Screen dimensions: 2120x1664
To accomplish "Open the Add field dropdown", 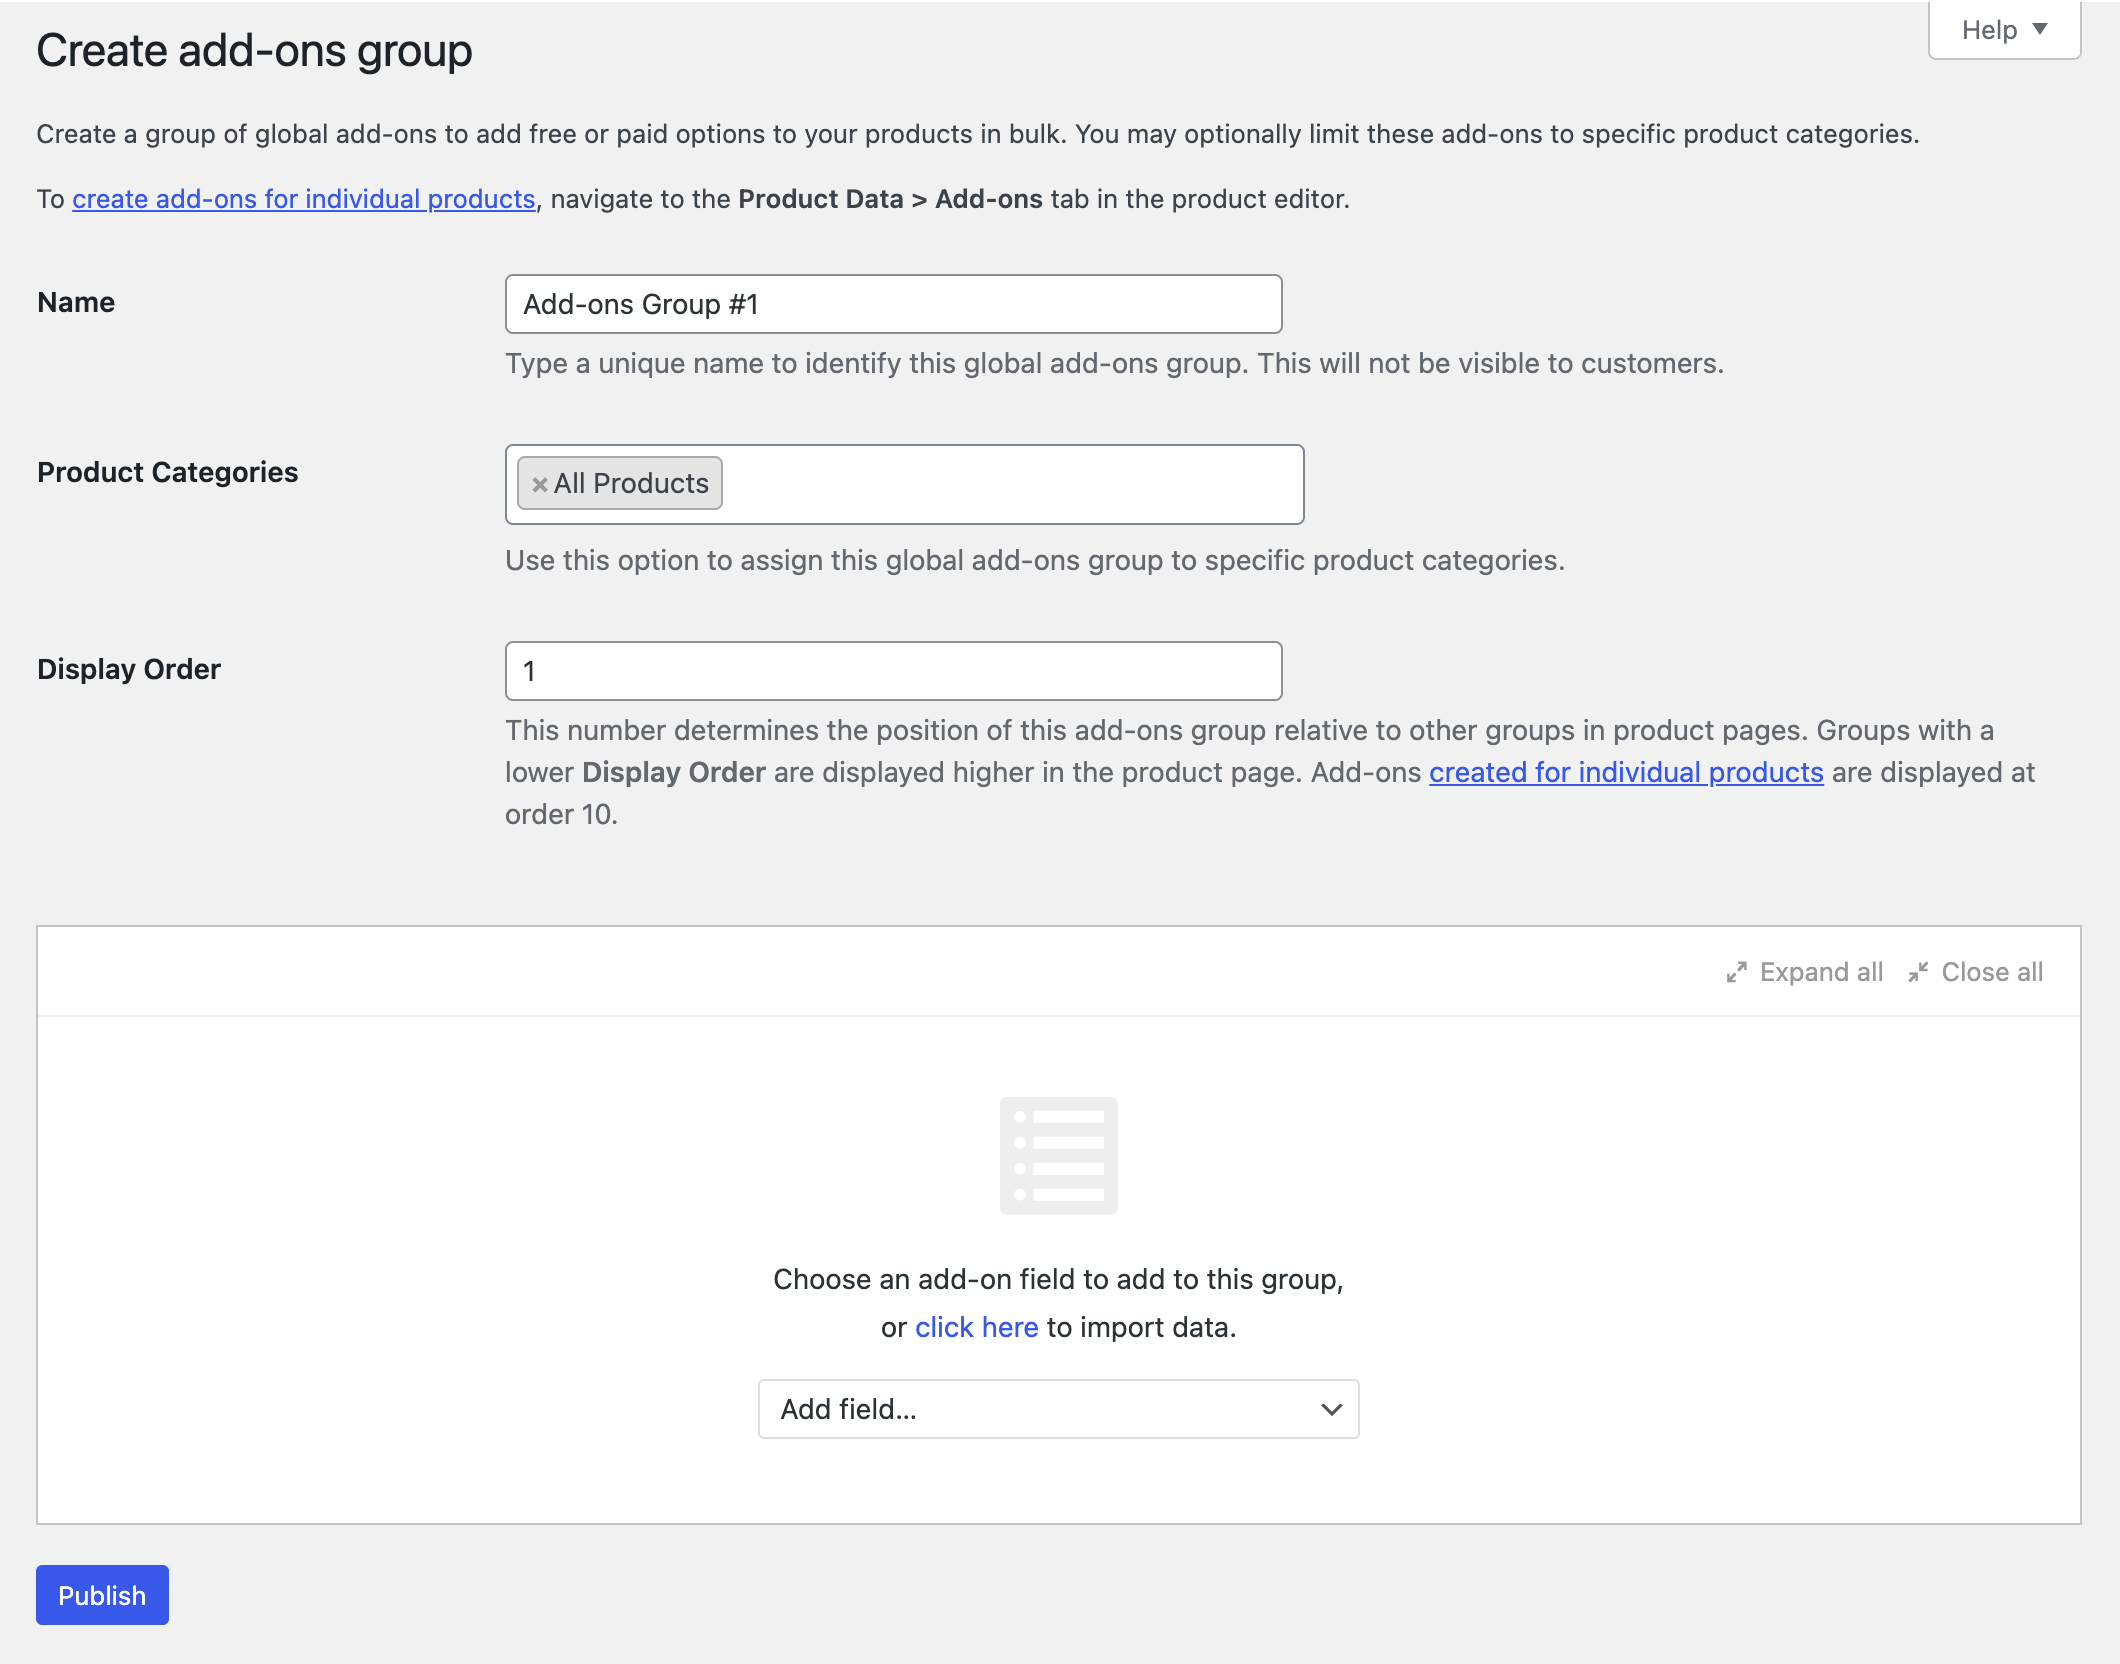I will click(x=1058, y=1409).
